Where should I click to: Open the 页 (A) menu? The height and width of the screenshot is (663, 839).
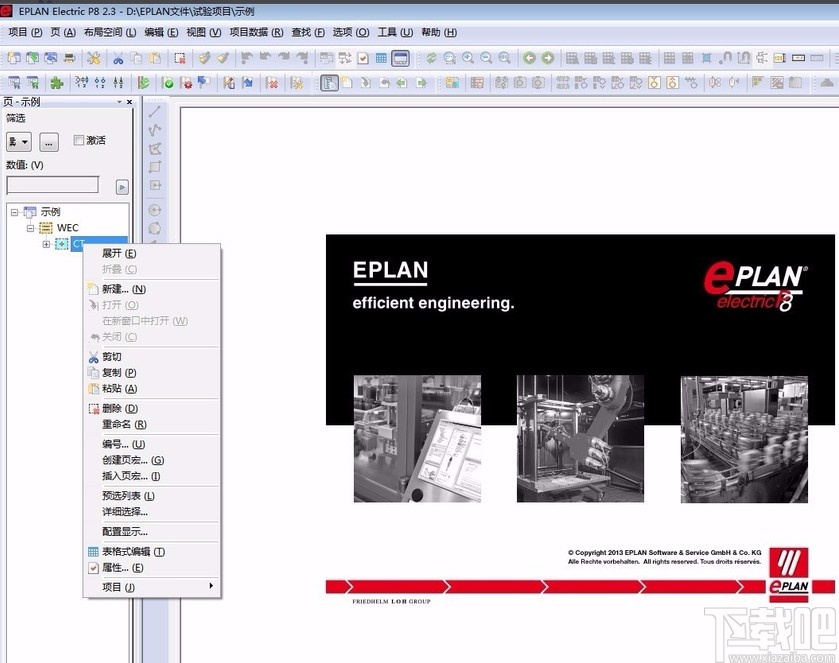[x=63, y=32]
